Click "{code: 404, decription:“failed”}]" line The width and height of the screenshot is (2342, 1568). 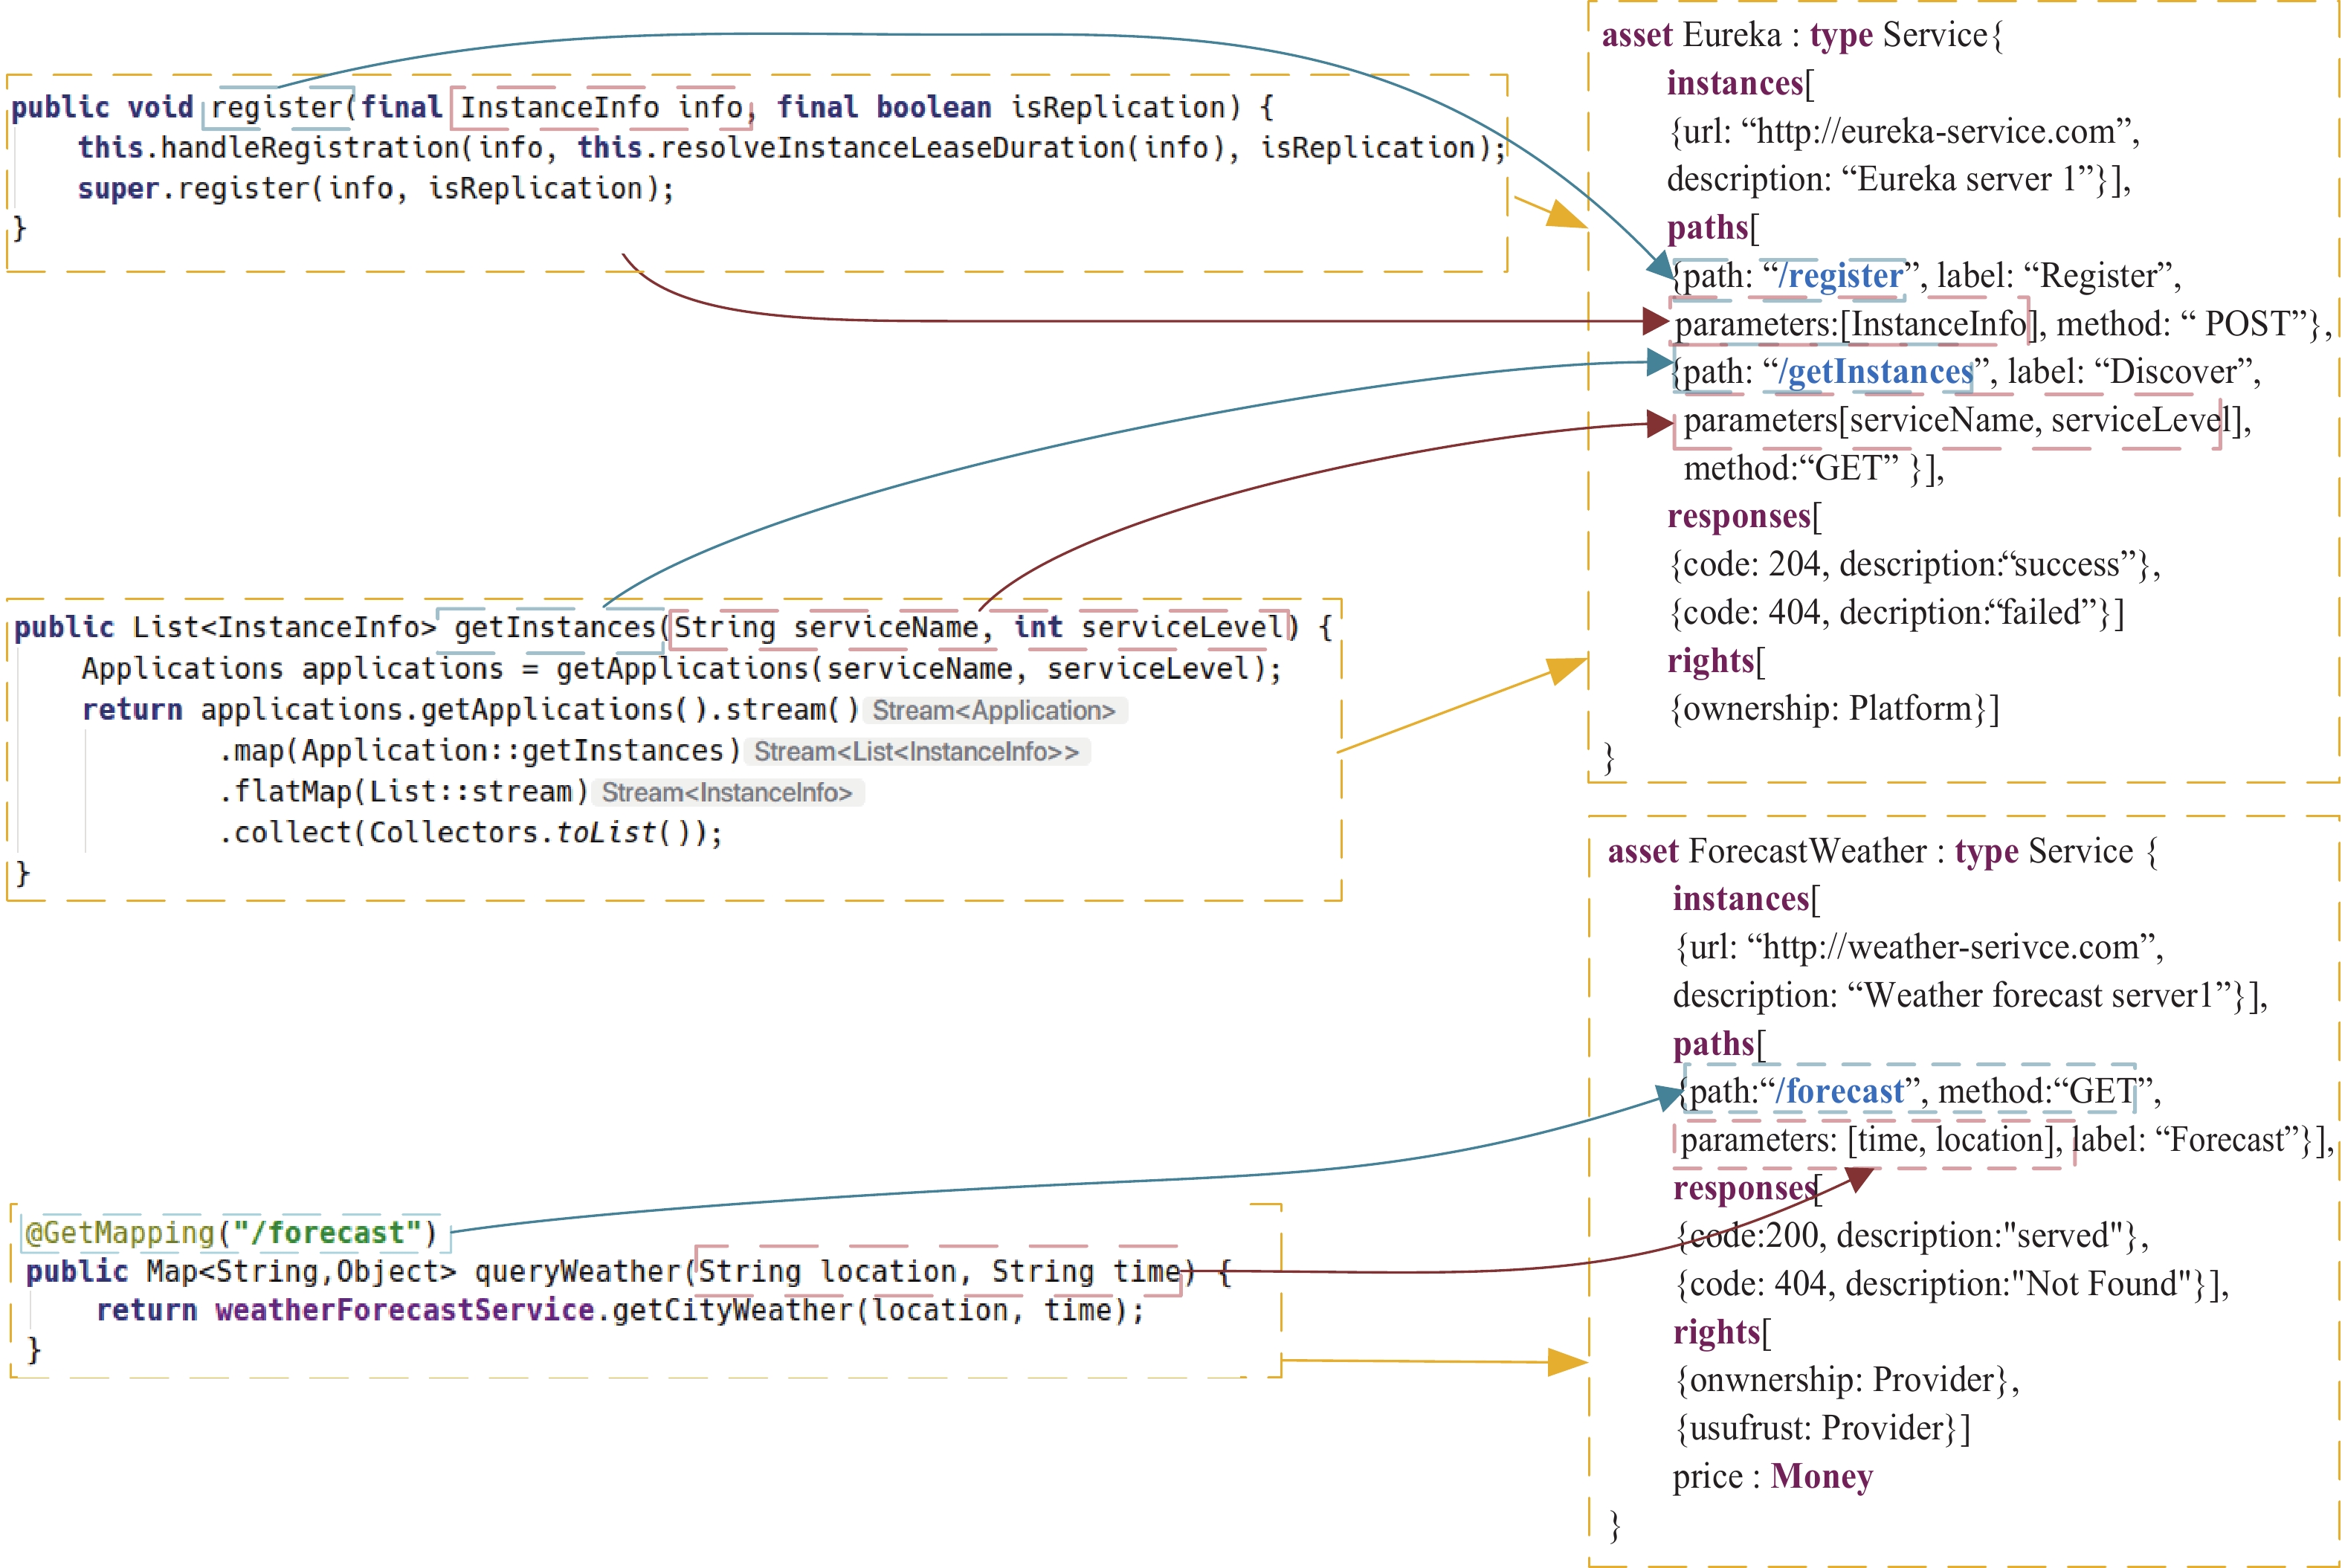coord(1896,612)
